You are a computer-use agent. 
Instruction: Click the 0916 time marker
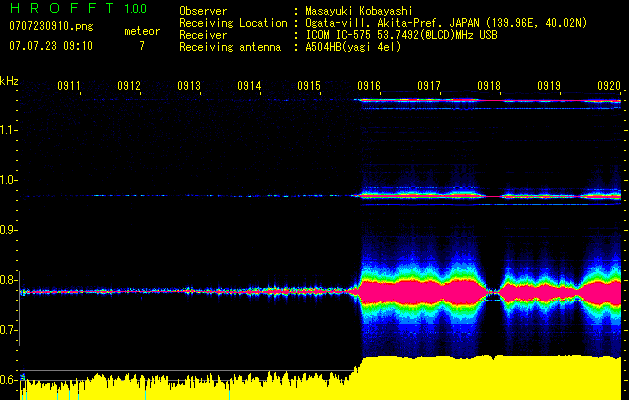point(369,86)
